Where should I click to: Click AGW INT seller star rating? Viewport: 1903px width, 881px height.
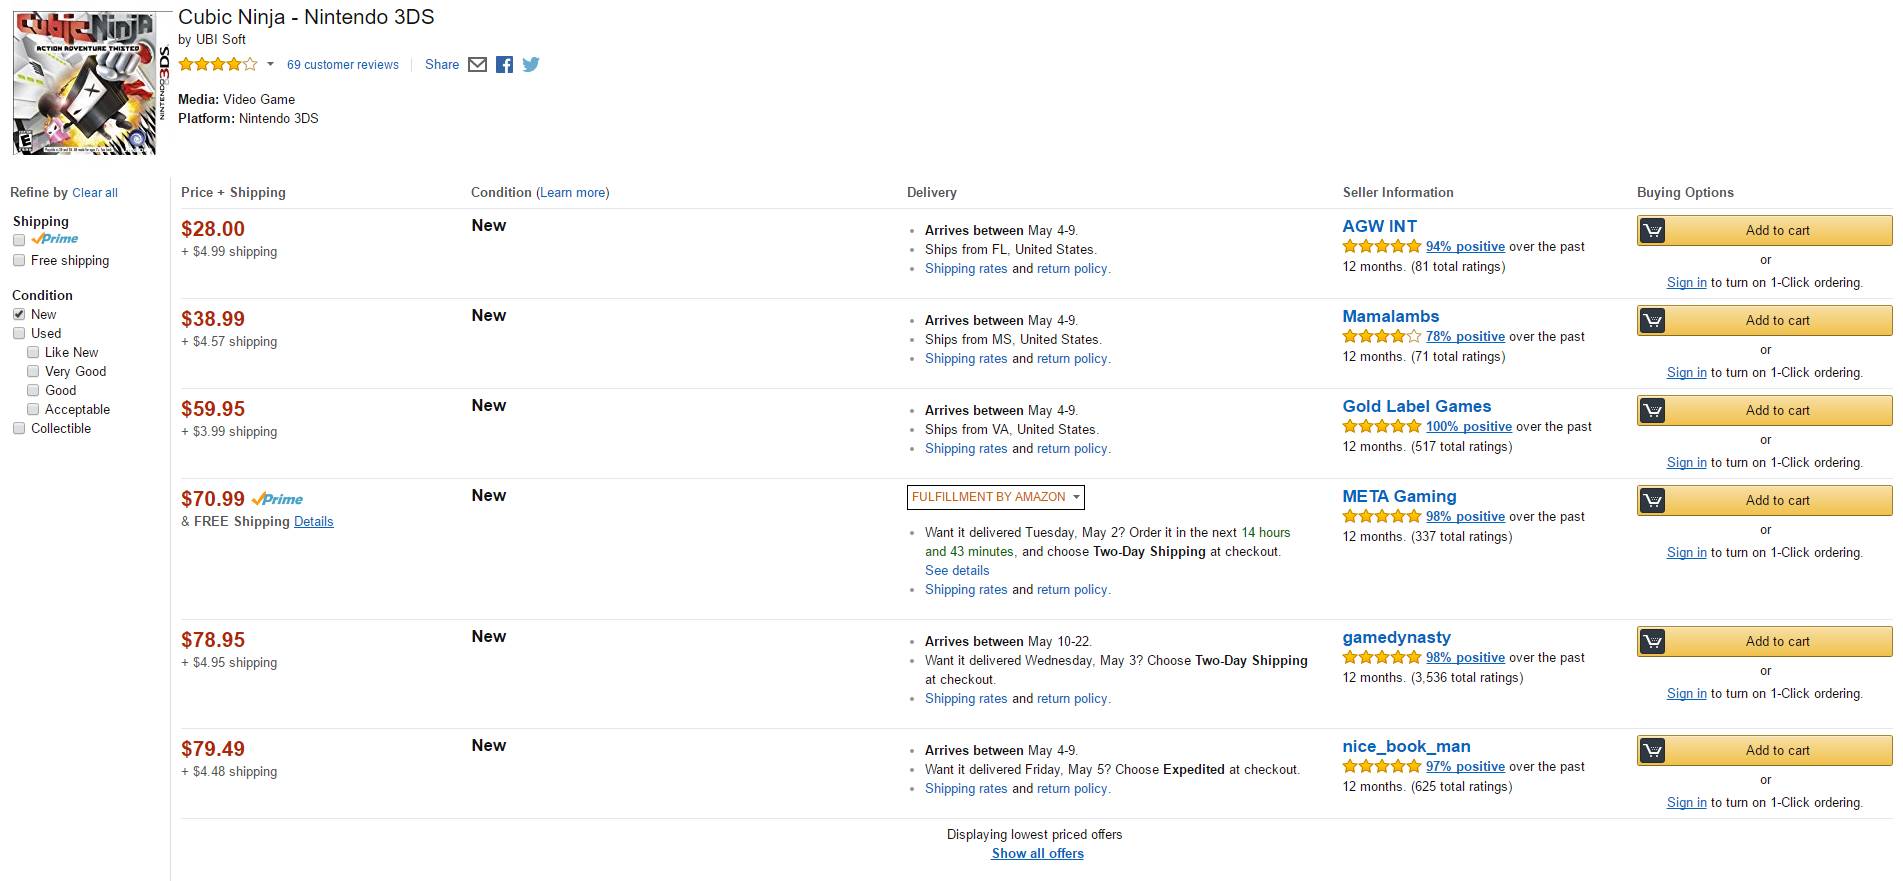pos(1381,247)
